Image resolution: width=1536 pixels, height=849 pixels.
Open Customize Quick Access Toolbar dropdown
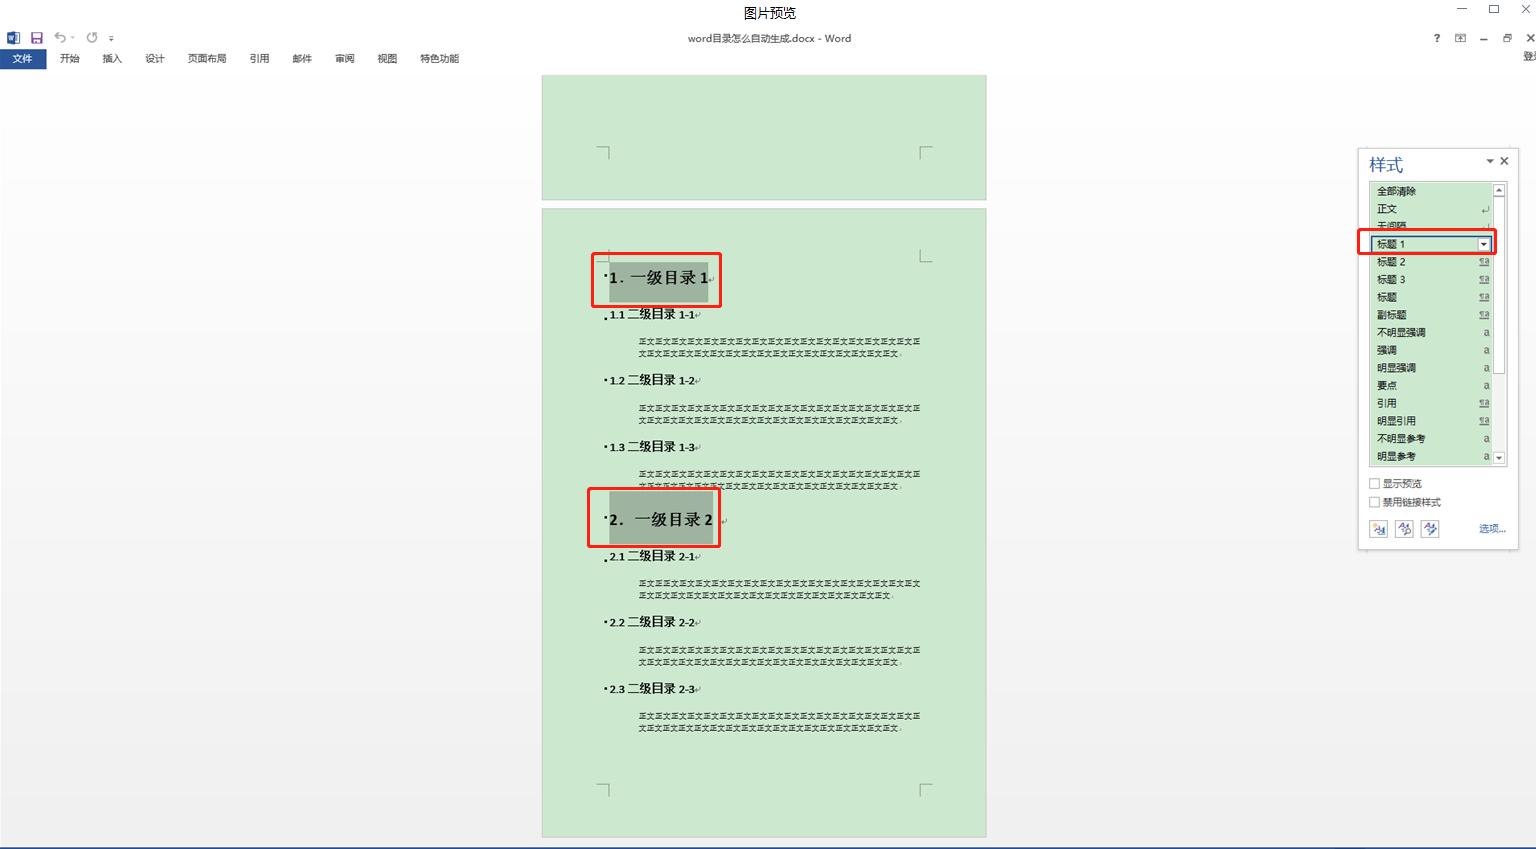(x=111, y=39)
